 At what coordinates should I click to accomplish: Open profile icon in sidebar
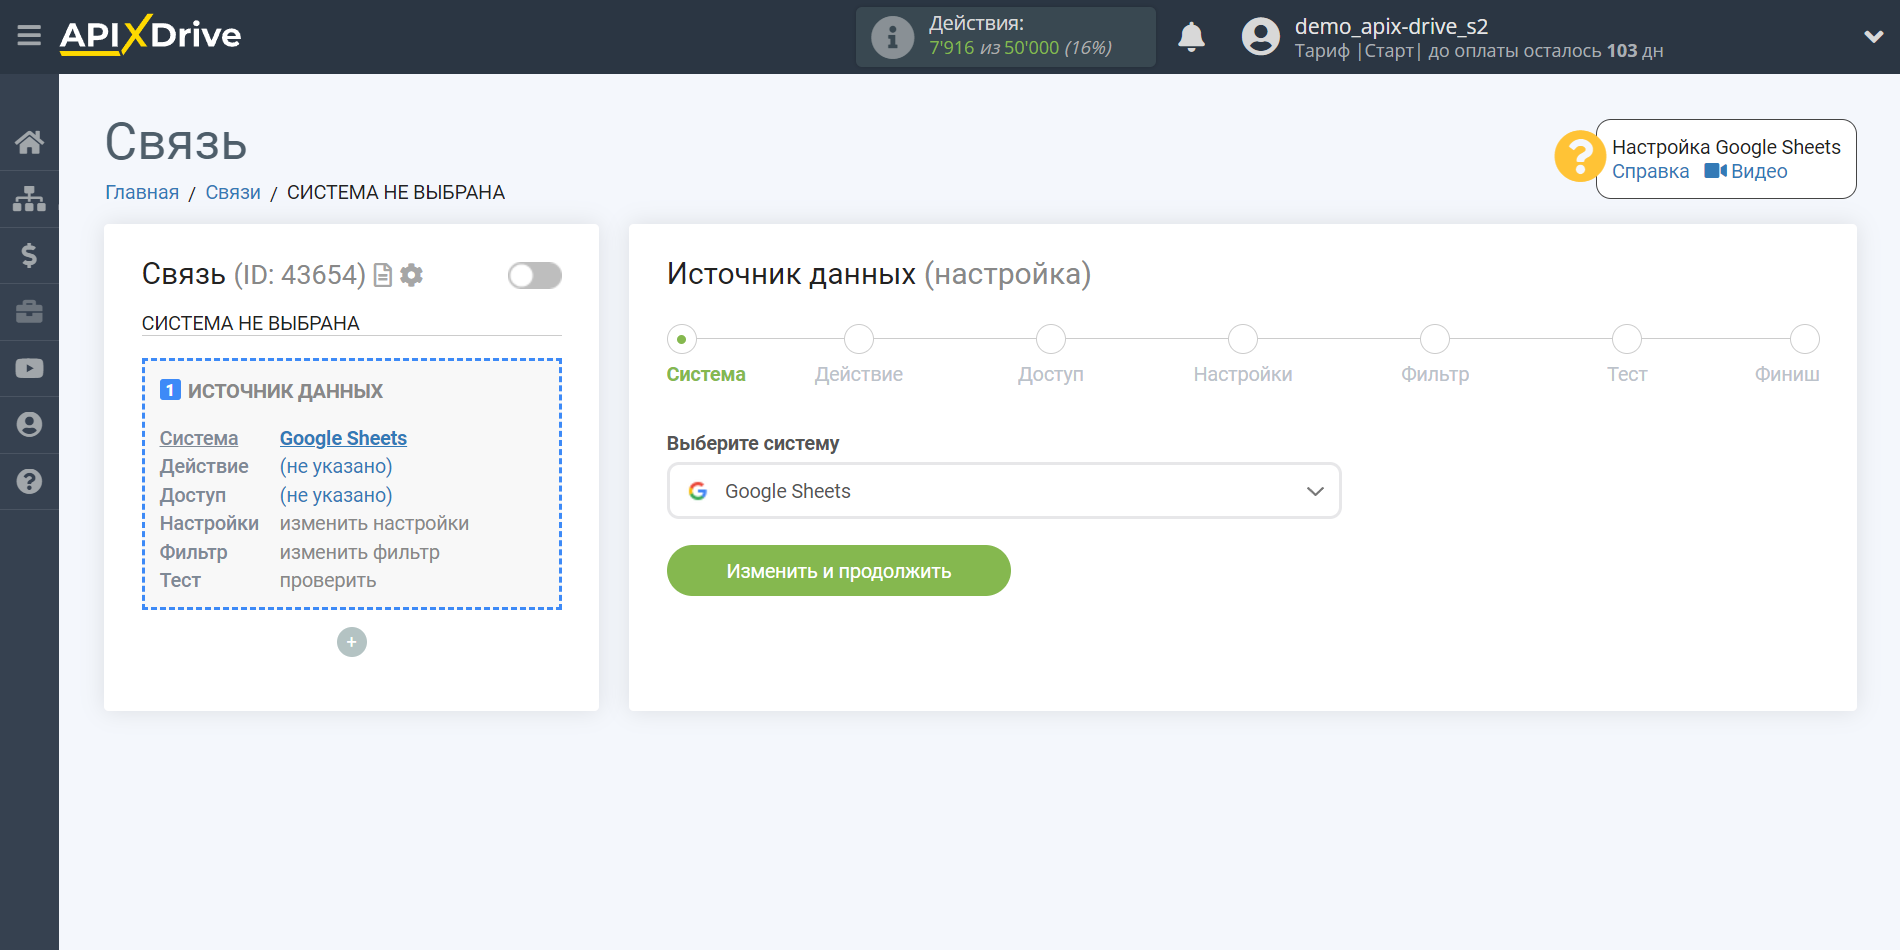pos(29,425)
